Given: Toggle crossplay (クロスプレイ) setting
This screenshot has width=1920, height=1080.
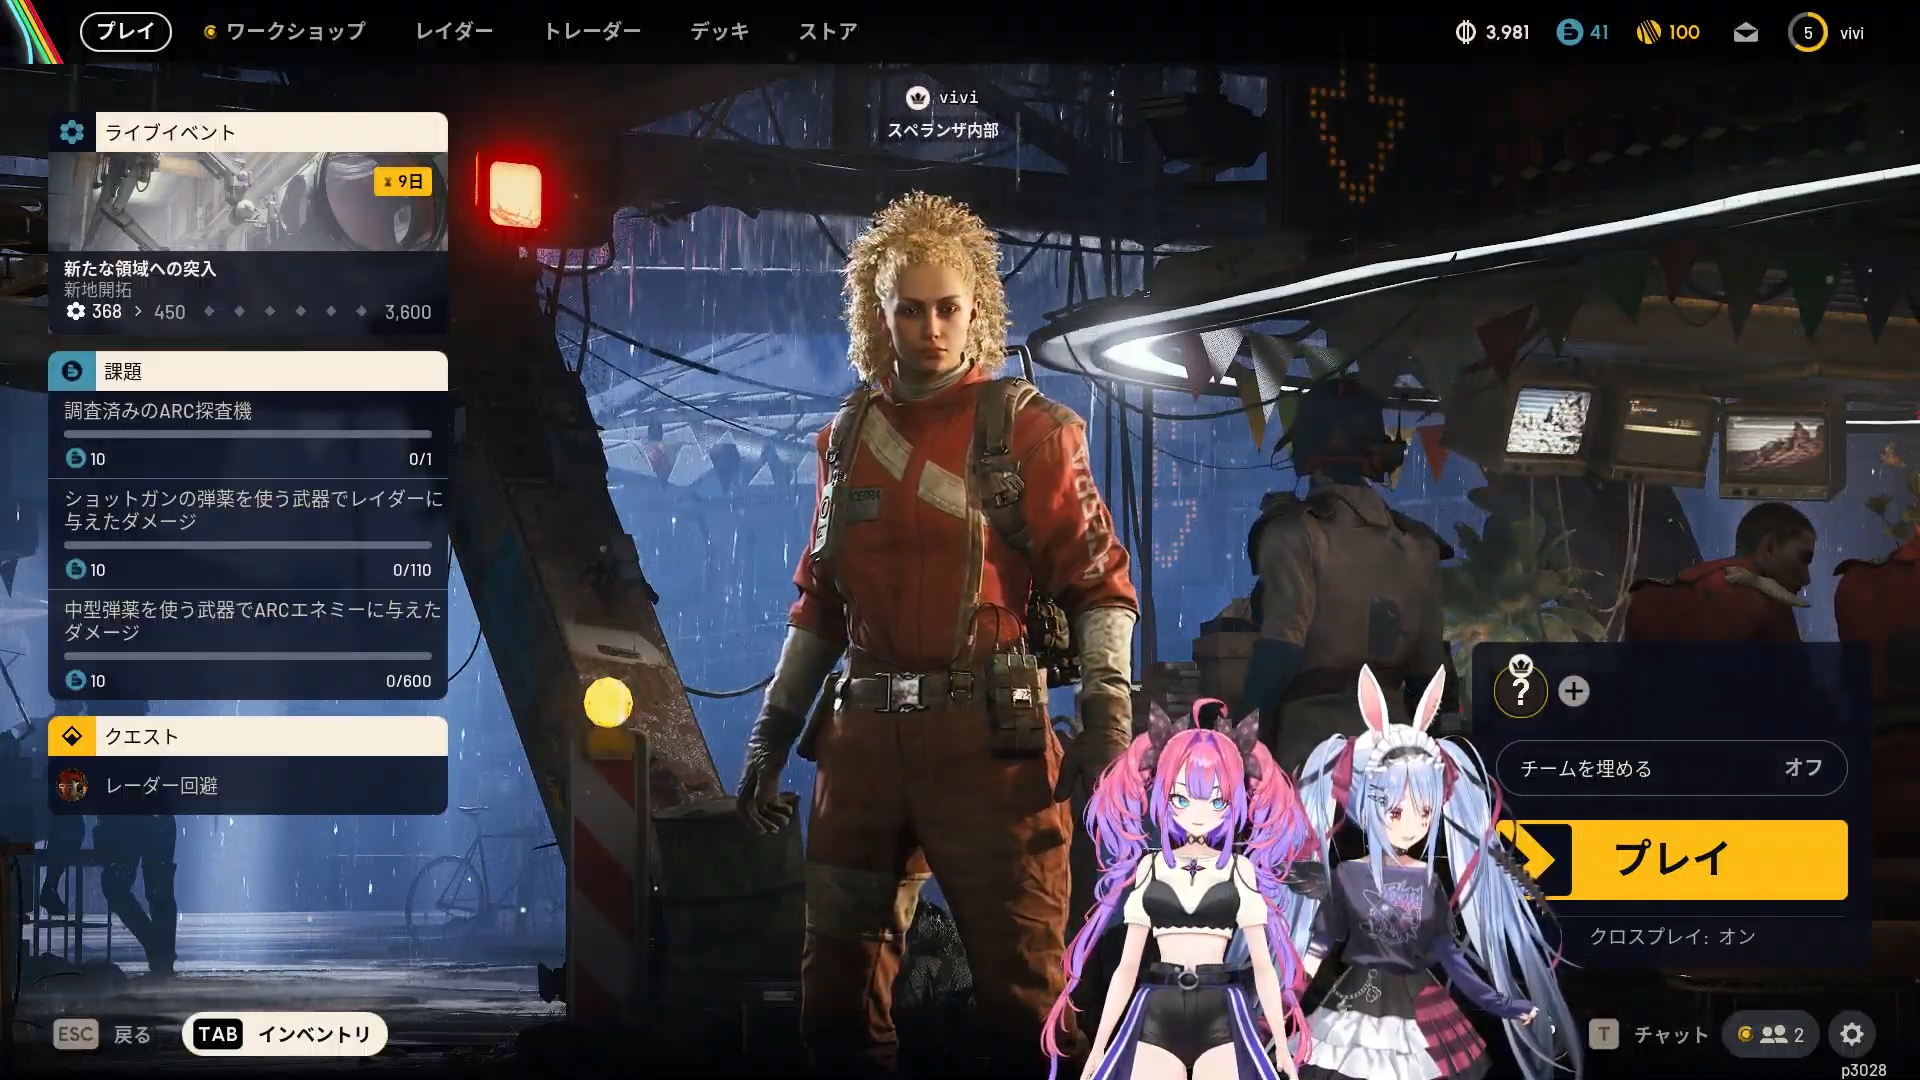Looking at the screenshot, I should [x=1671, y=937].
